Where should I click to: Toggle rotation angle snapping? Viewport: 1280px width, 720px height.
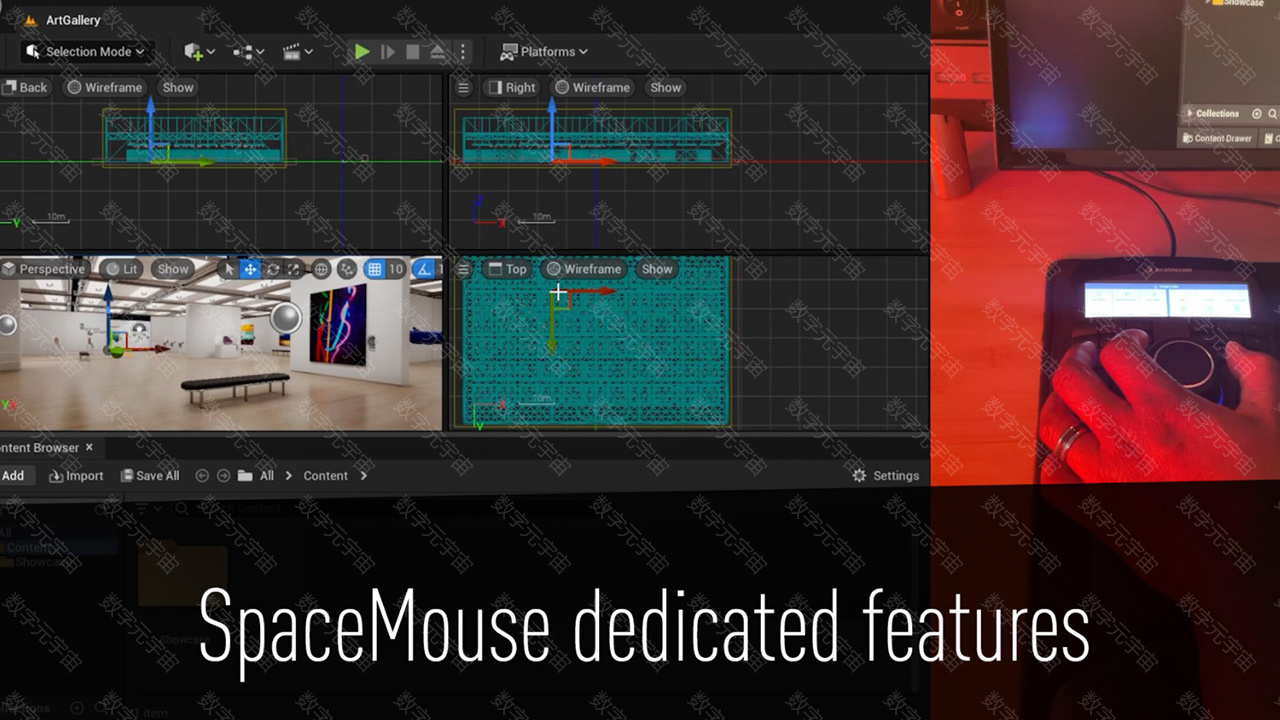coord(424,269)
